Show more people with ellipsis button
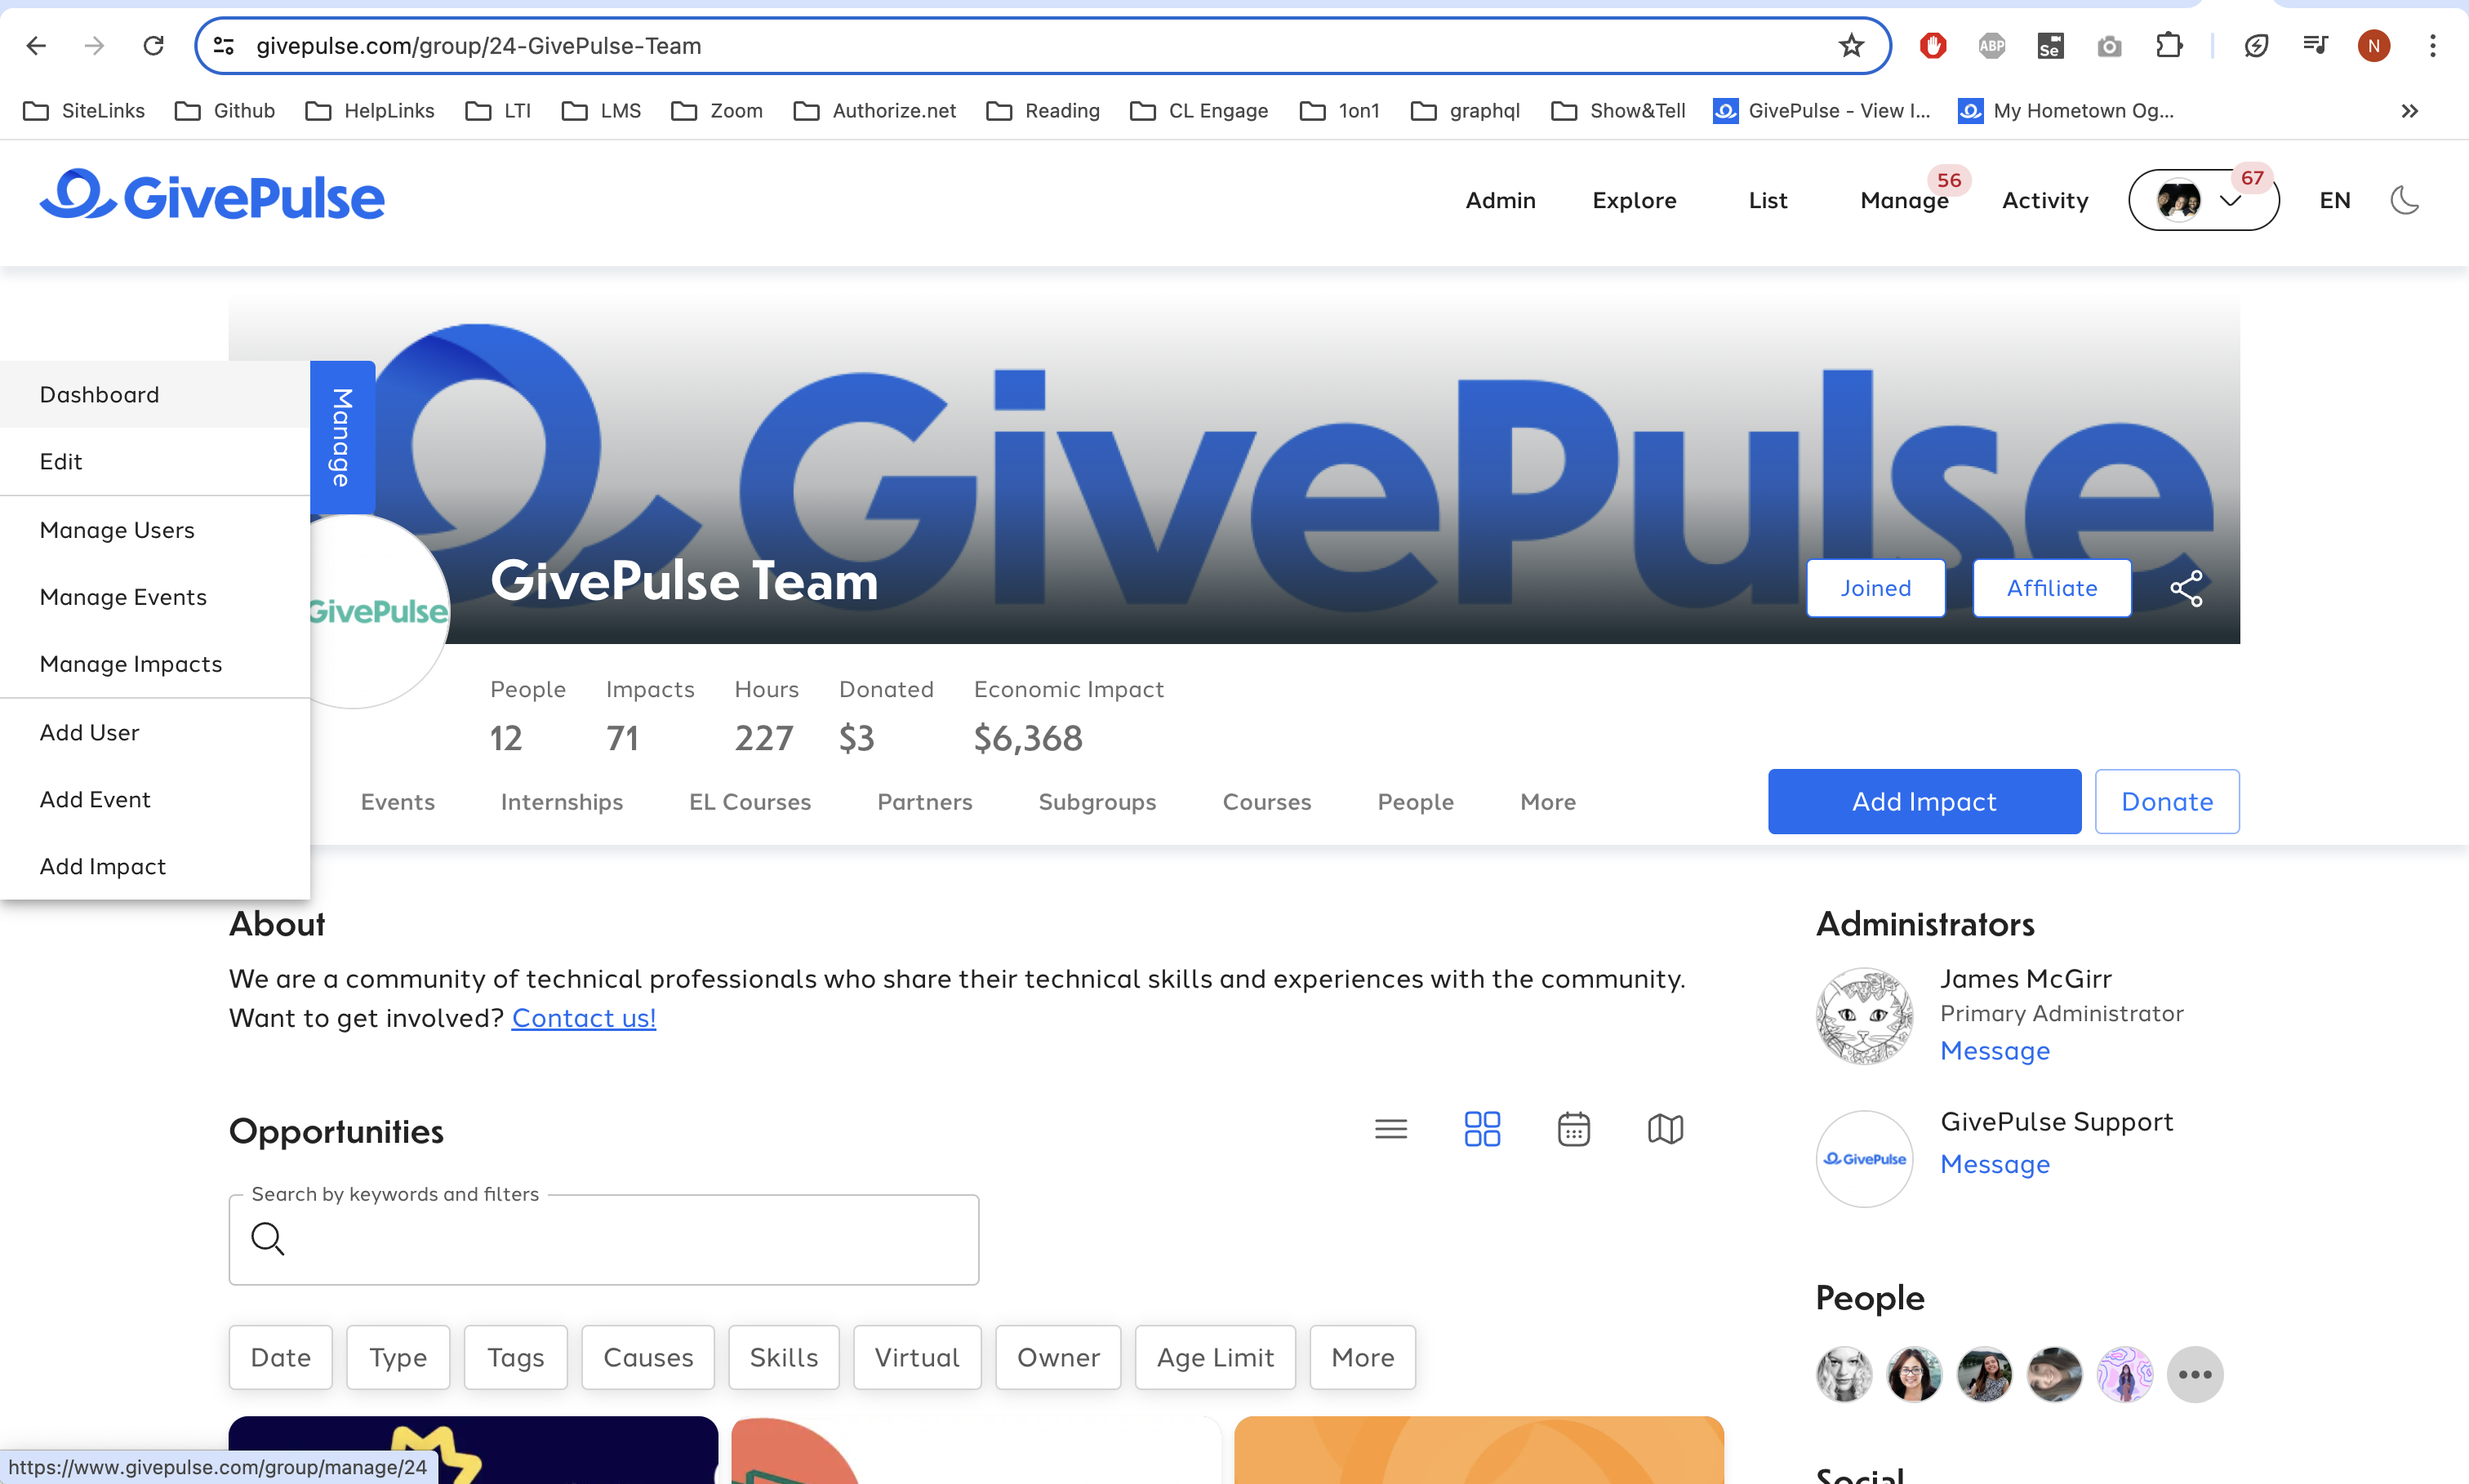Image resolution: width=2469 pixels, height=1484 pixels. click(x=2195, y=1374)
